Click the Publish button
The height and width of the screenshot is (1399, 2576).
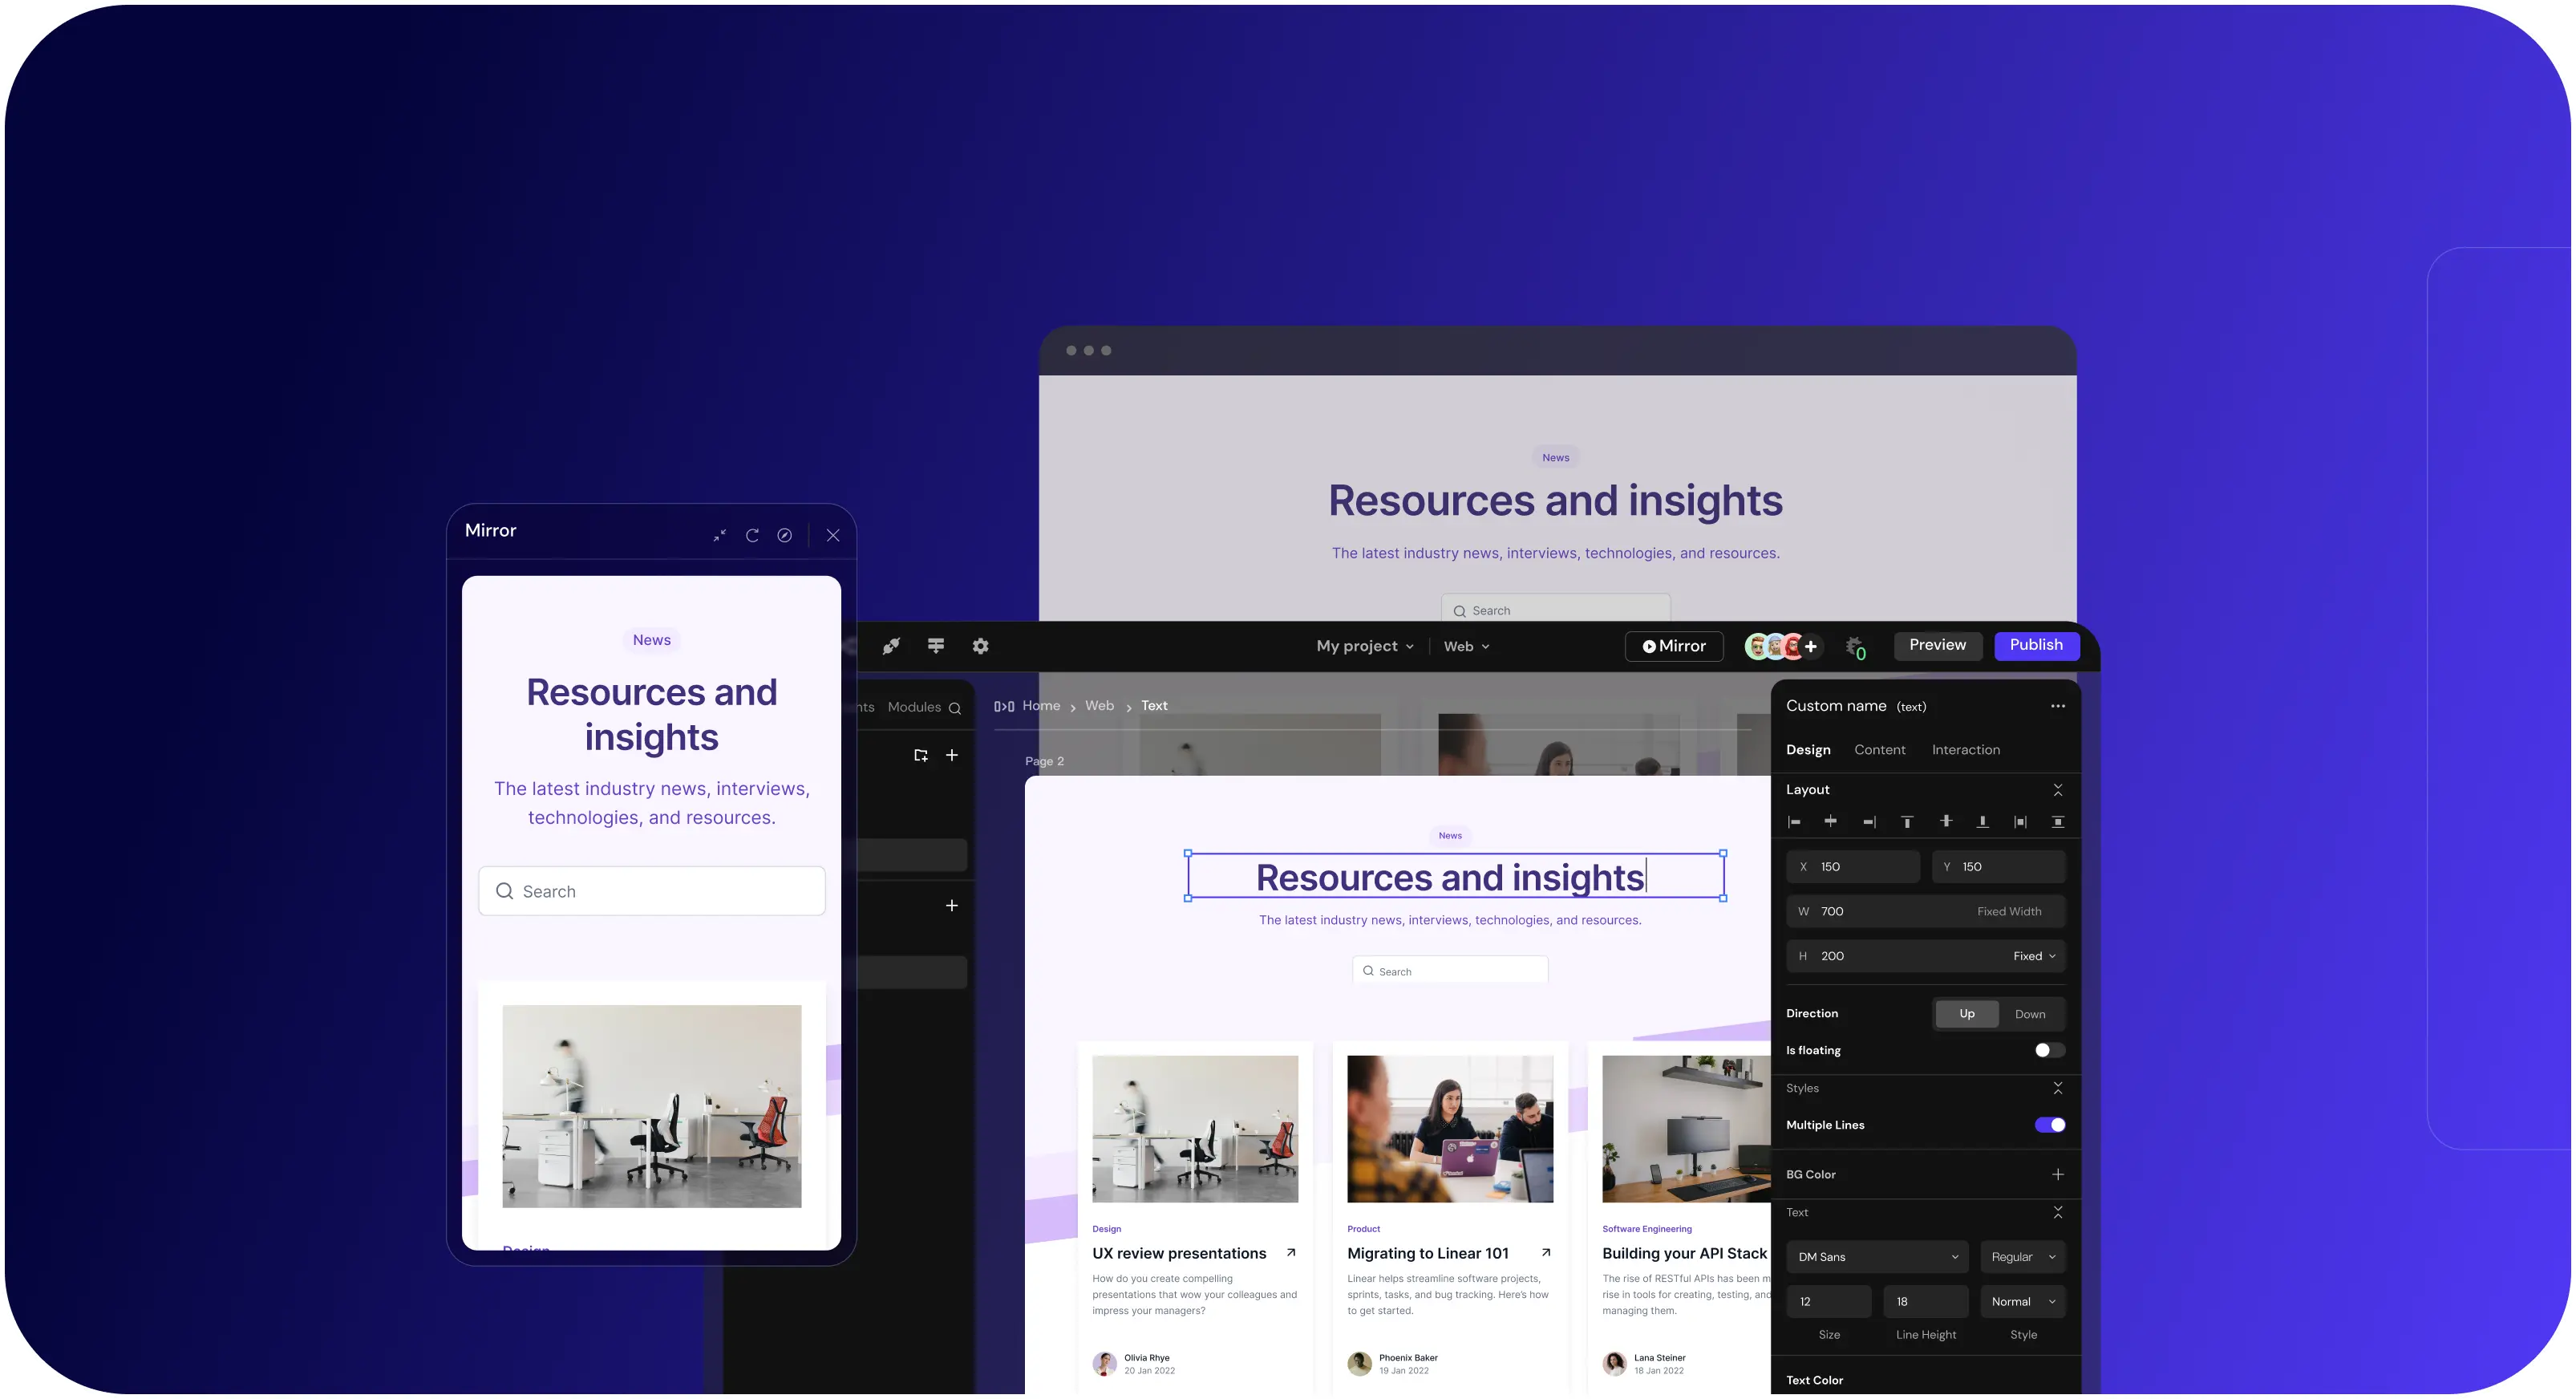[2036, 645]
